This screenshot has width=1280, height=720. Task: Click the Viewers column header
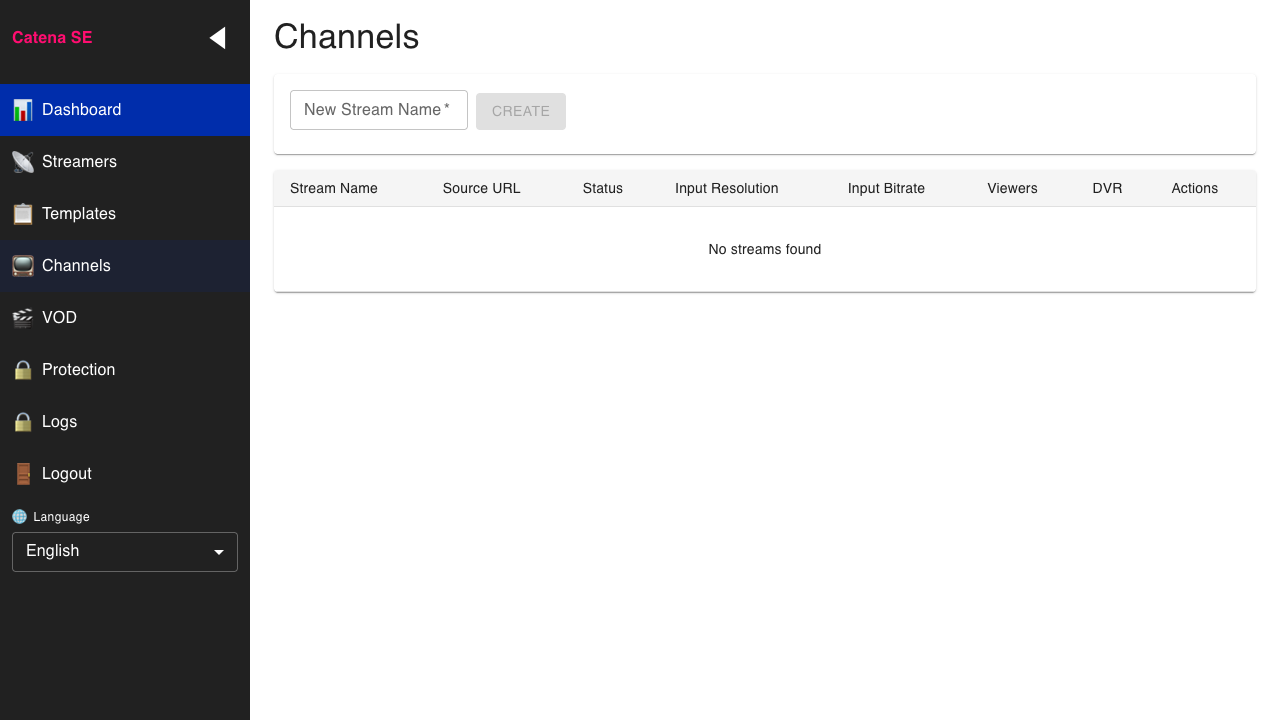coord(1012,188)
